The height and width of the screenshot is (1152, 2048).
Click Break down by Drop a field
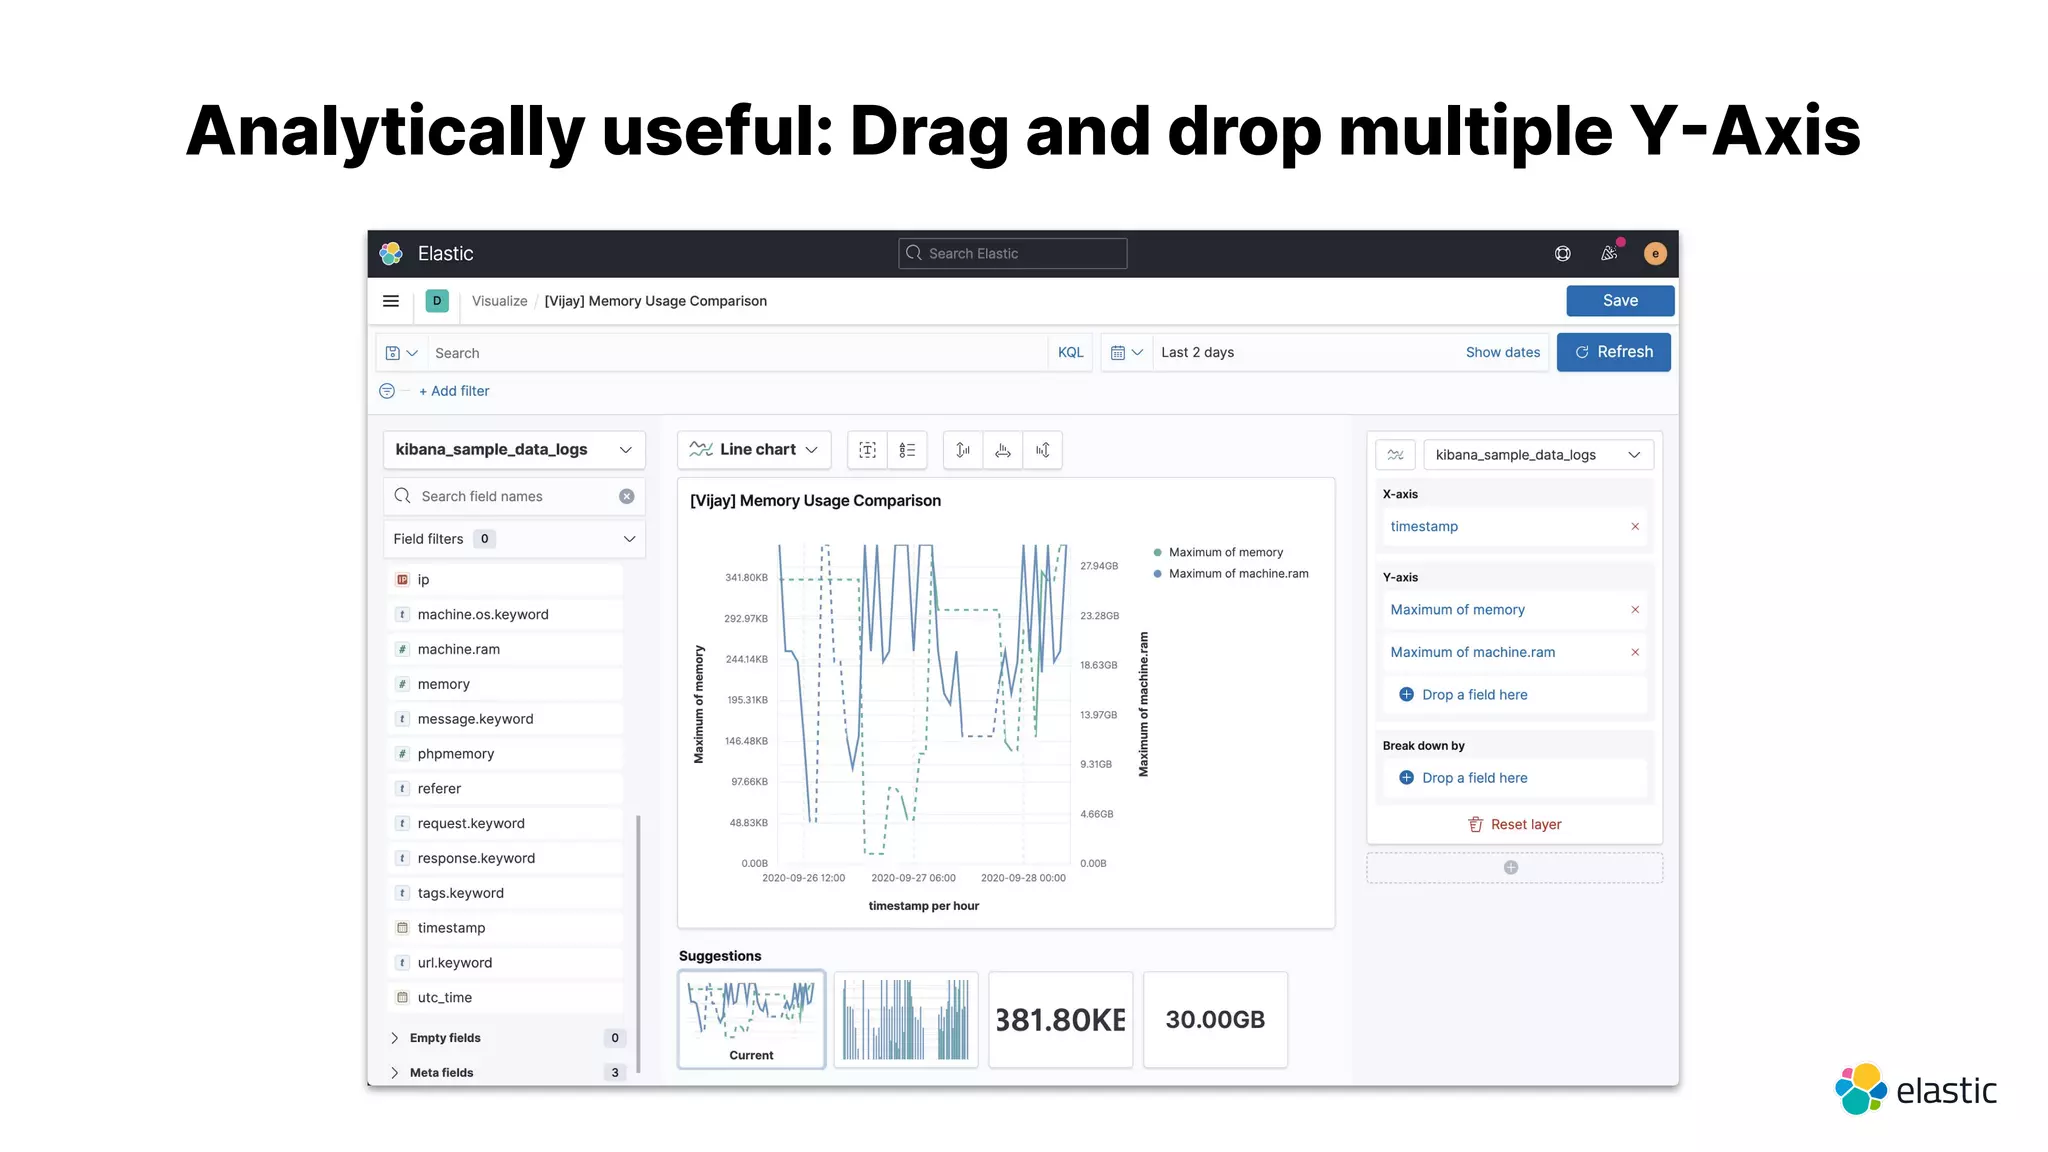tap(1514, 778)
